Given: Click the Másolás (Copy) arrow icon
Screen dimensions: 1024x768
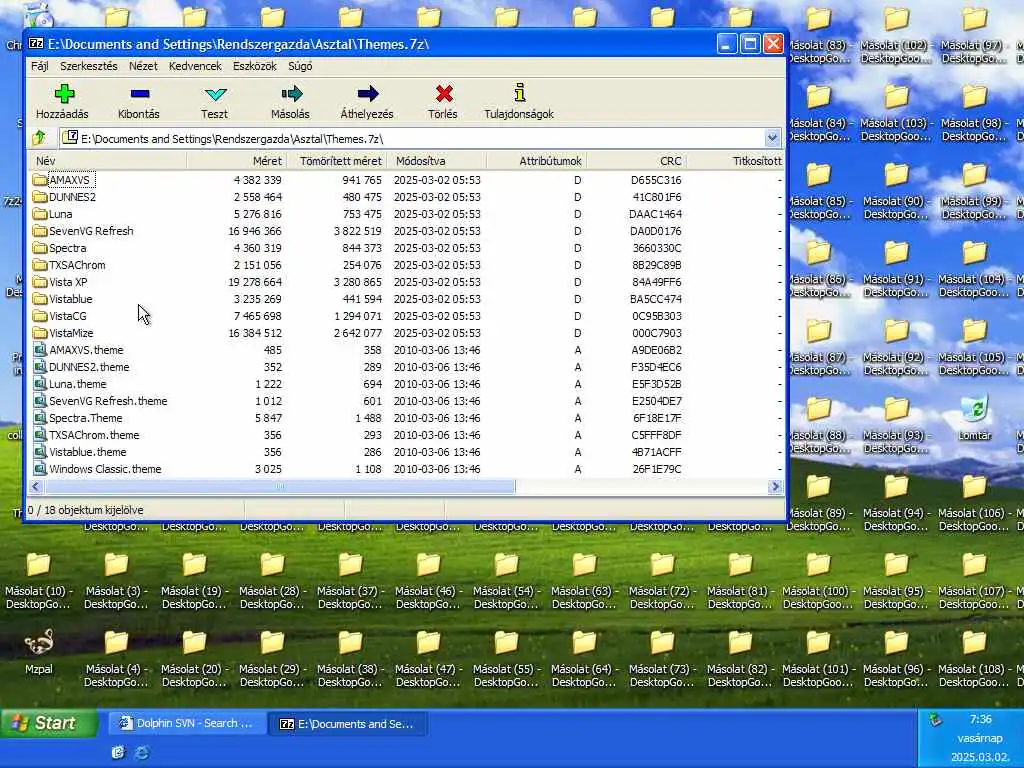Looking at the screenshot, I should [291, 94].
